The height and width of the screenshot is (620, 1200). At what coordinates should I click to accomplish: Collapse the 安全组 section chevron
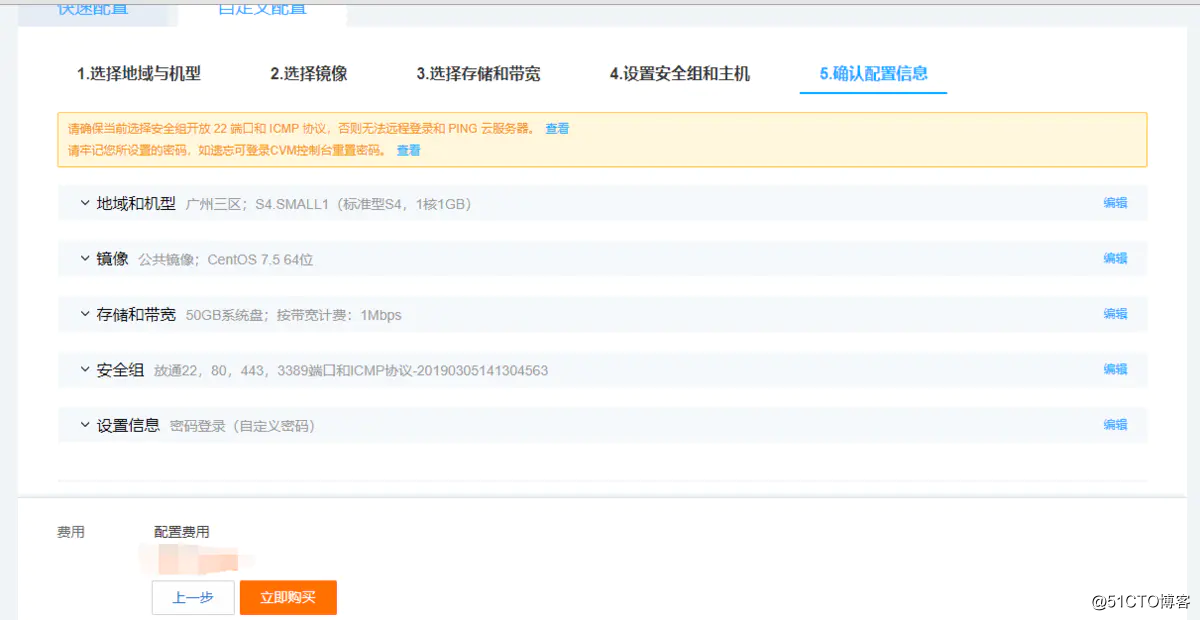(x=85, y=369)
